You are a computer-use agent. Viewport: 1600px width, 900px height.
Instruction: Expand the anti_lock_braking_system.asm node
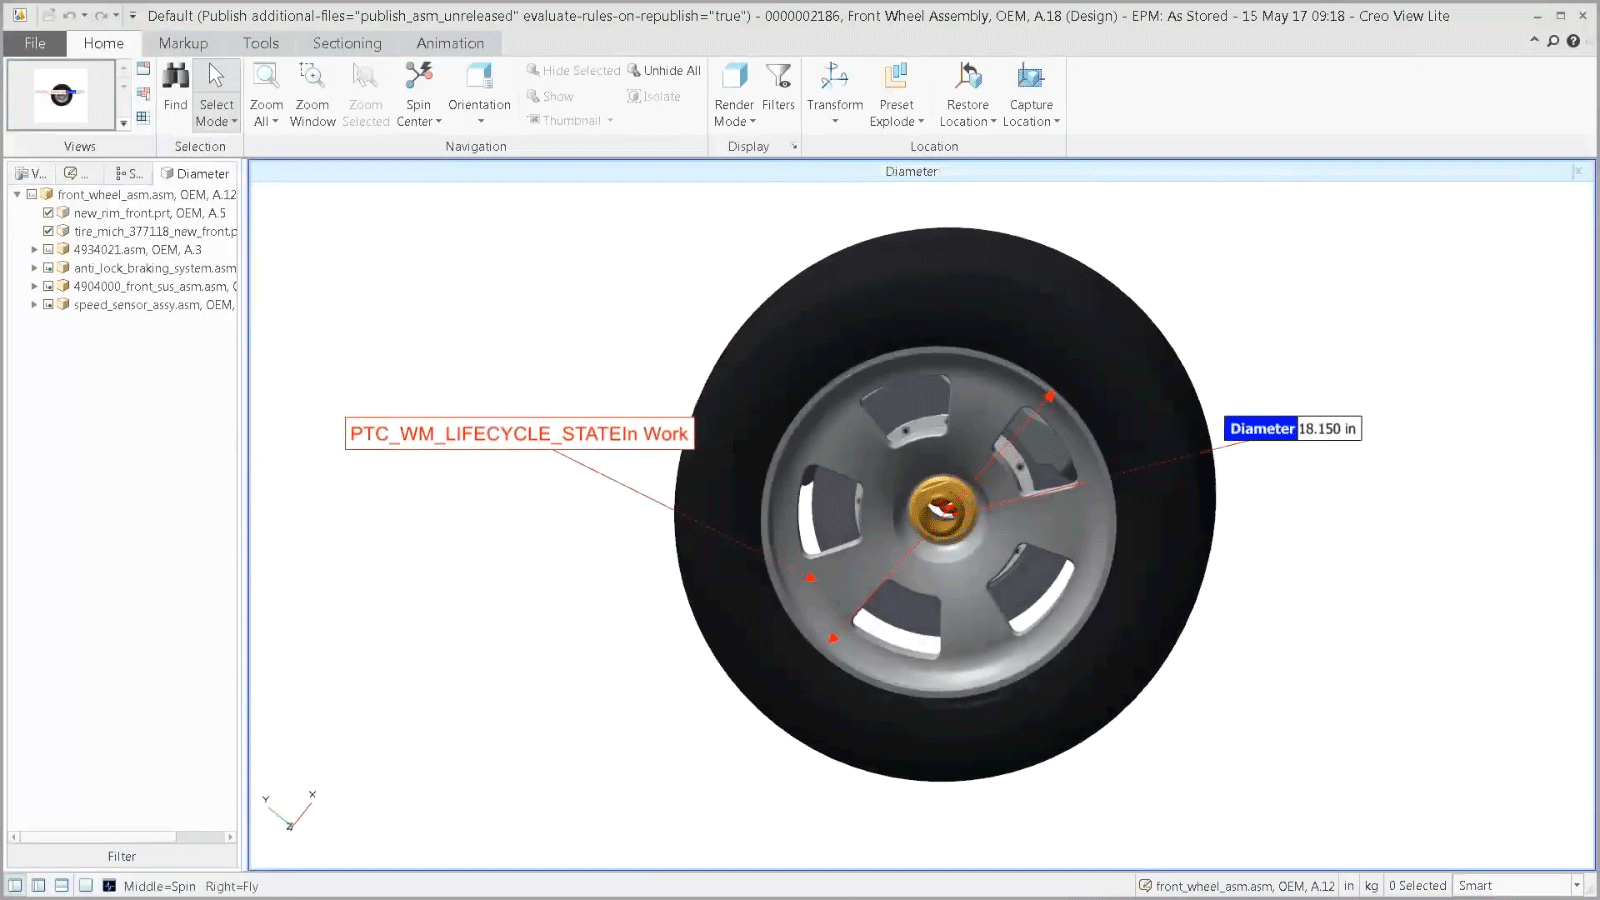(x=34, y=268)
